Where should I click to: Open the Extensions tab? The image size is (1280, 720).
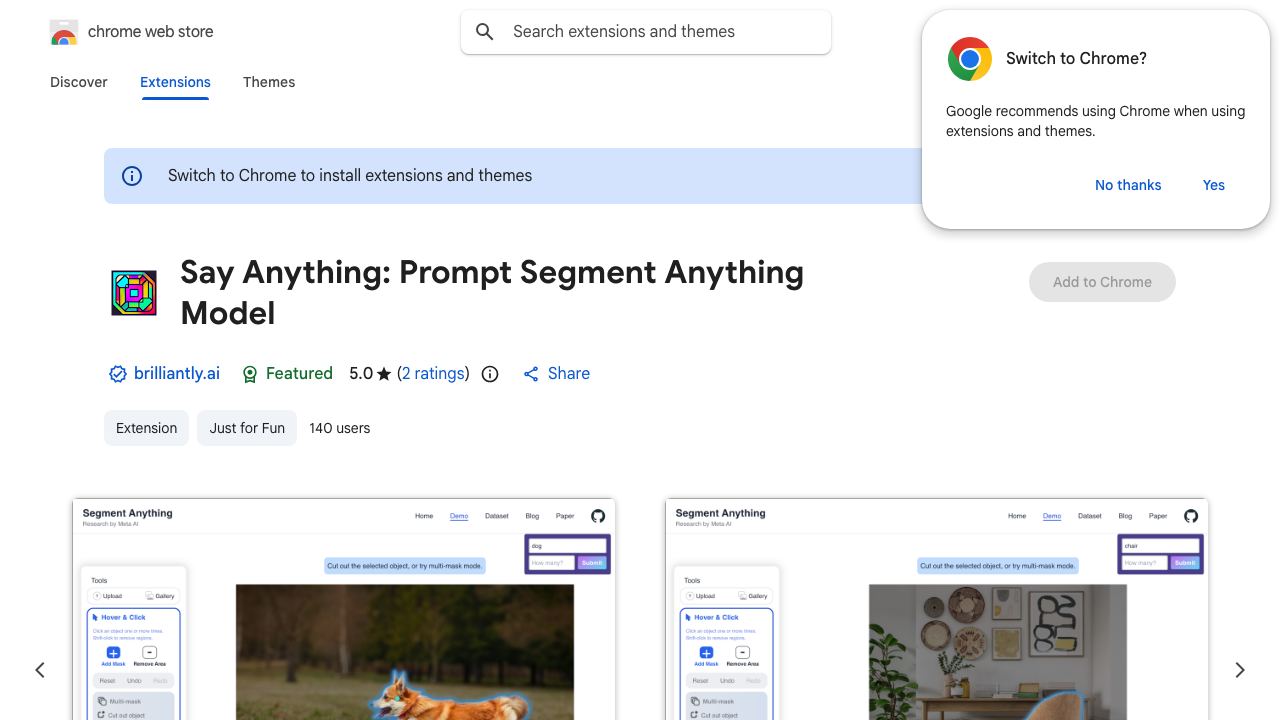click(175, 82)
